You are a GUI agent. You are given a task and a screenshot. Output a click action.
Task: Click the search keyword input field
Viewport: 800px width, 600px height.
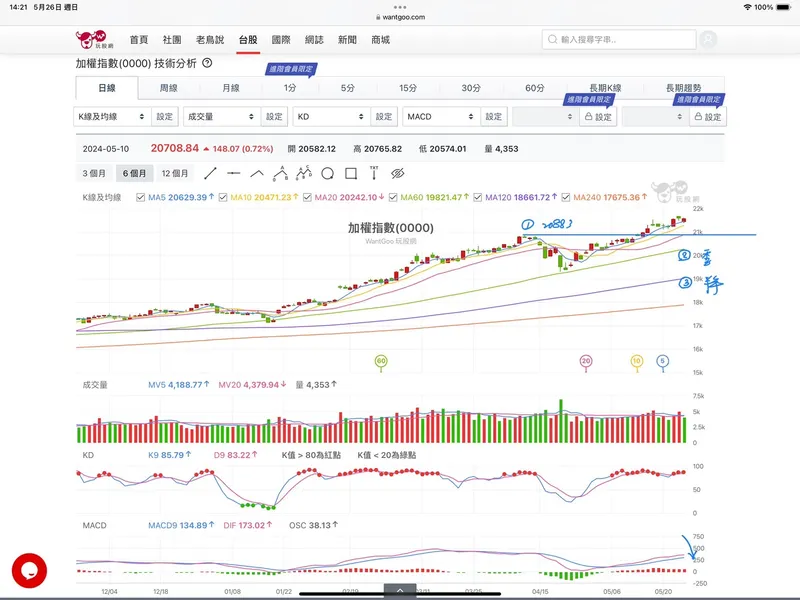tap(620, 40)
